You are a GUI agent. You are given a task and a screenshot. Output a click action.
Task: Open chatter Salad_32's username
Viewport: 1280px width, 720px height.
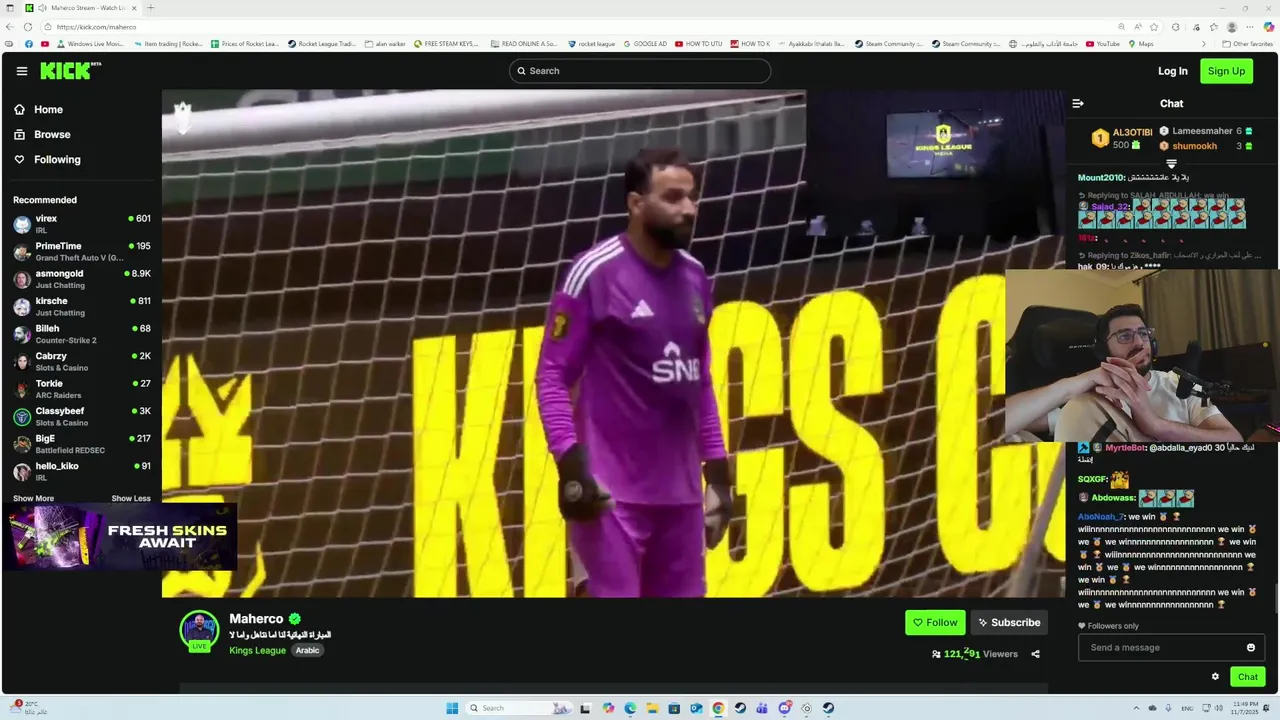pos(1109,207)
